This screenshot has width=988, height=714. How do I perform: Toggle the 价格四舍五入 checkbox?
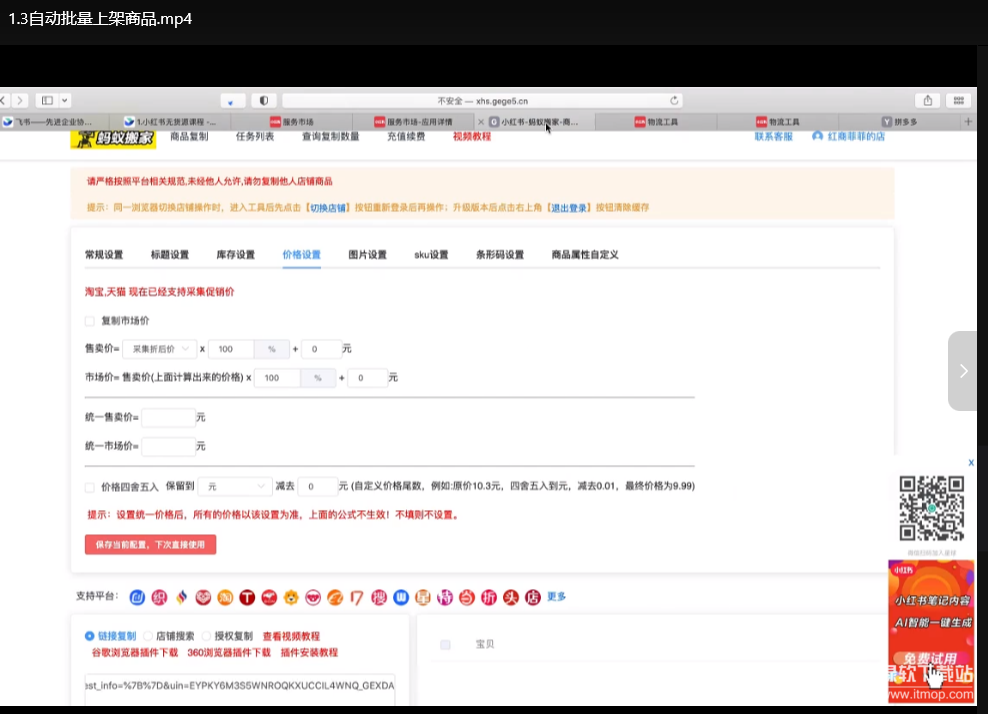[90, 487]
